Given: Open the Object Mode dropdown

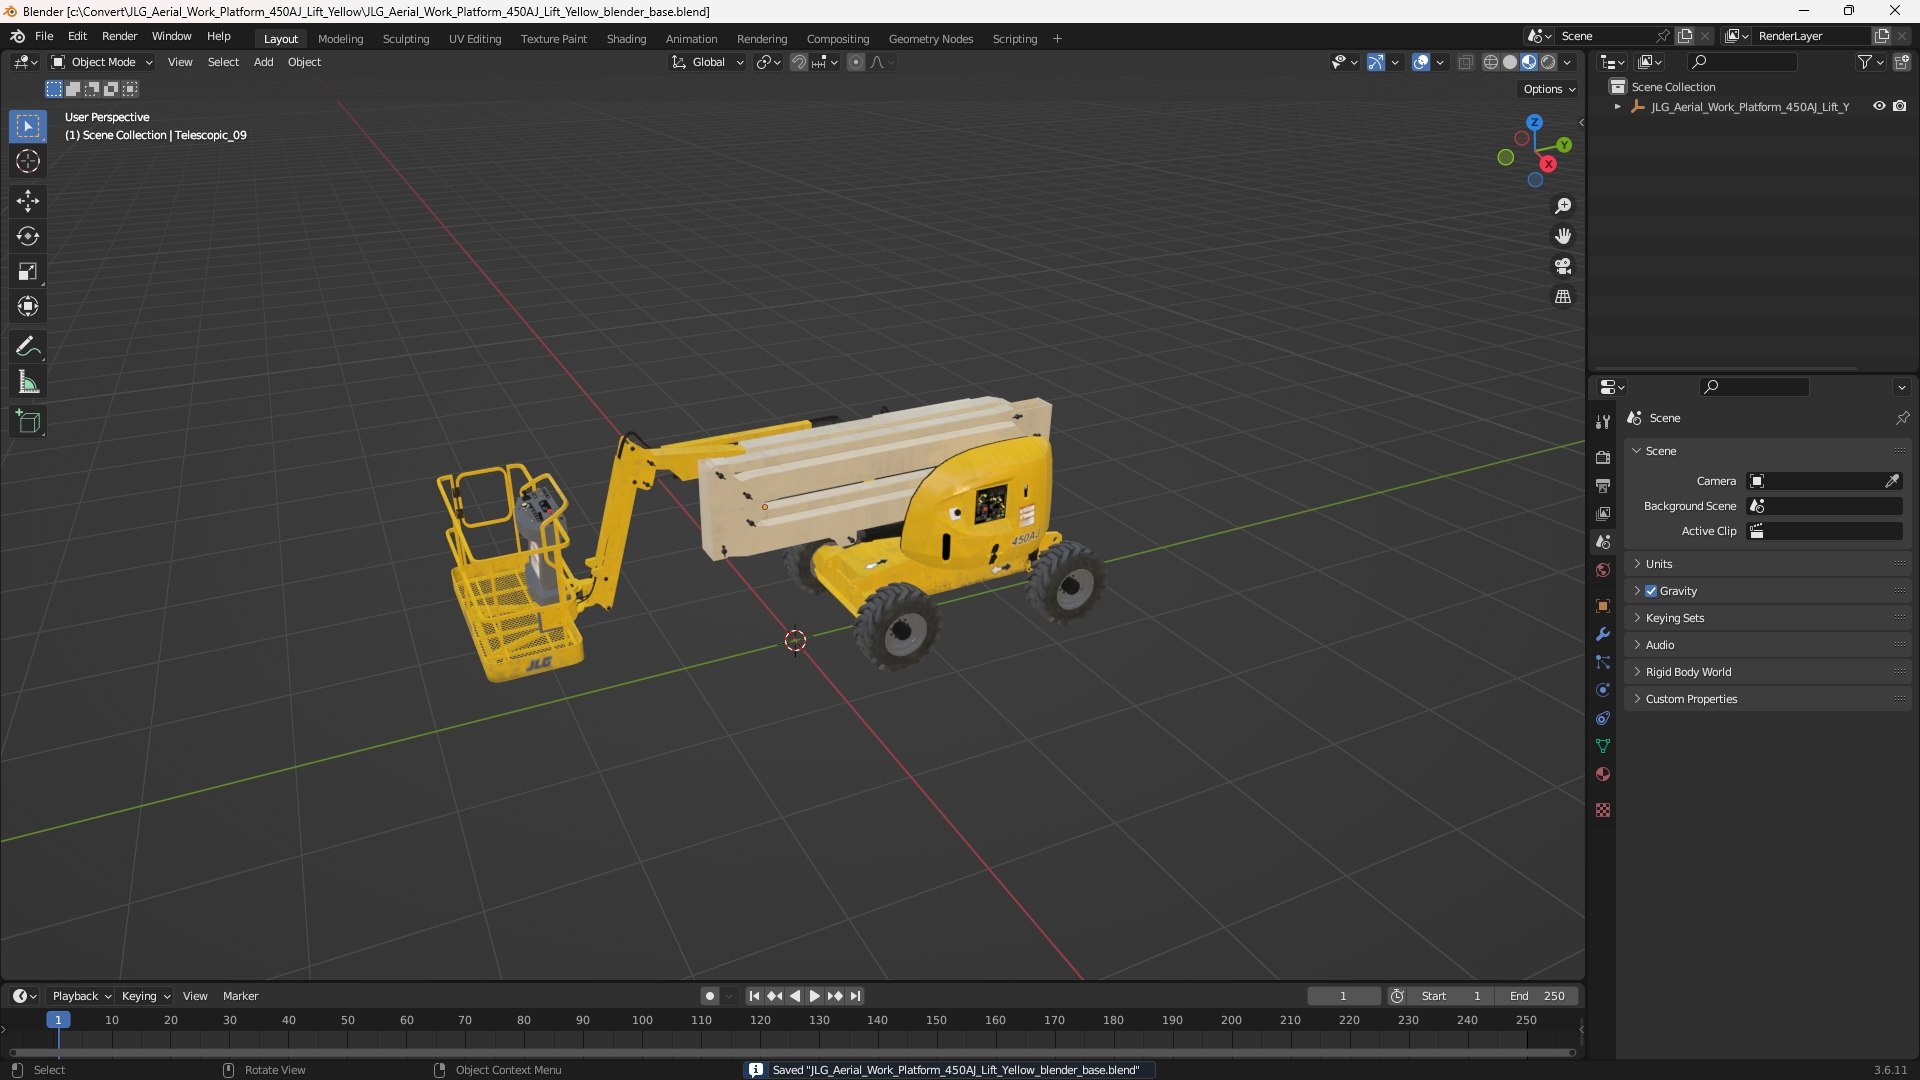Looking at the screenshot, I should [x=102, y=62].
